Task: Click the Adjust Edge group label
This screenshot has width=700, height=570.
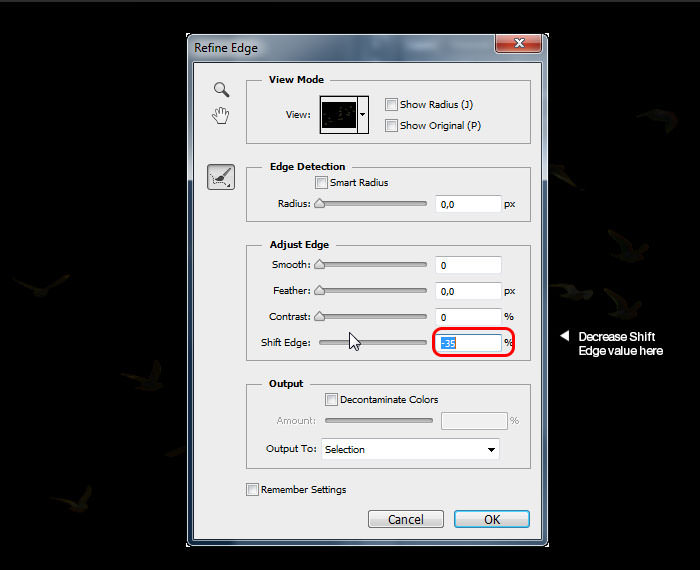Action: point(299,245)
